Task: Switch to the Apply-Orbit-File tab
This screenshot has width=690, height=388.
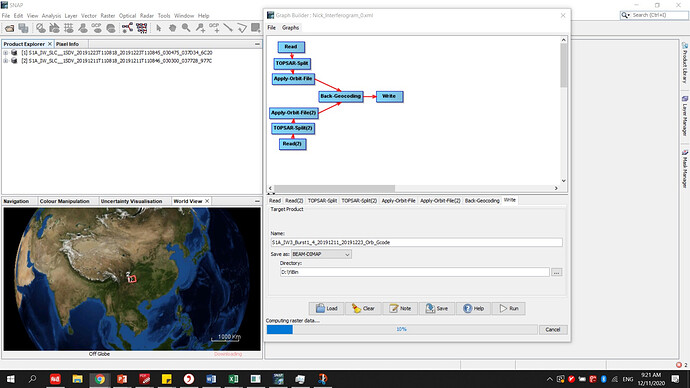Action: 398,201
